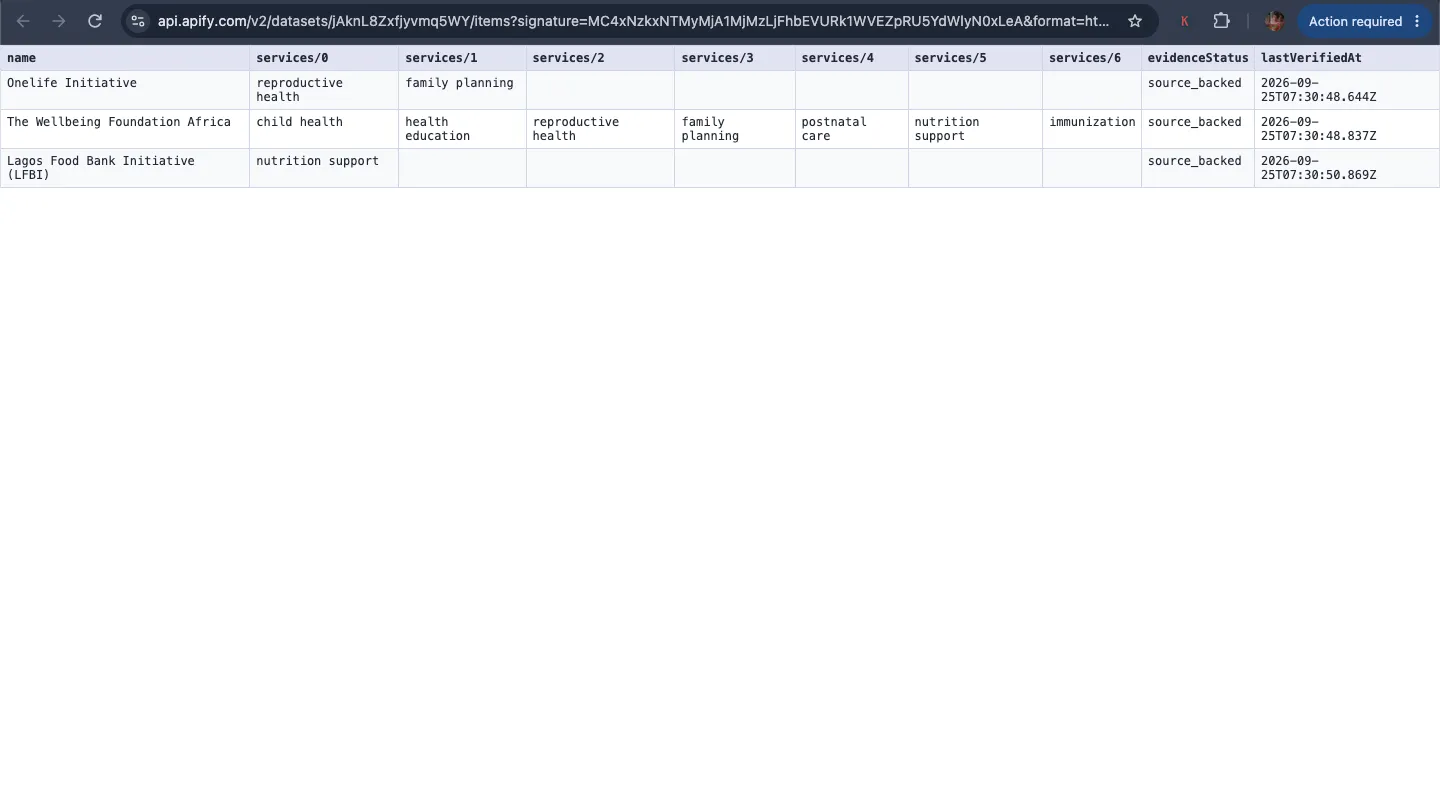View site information icon in address bar

coord(138,21)
